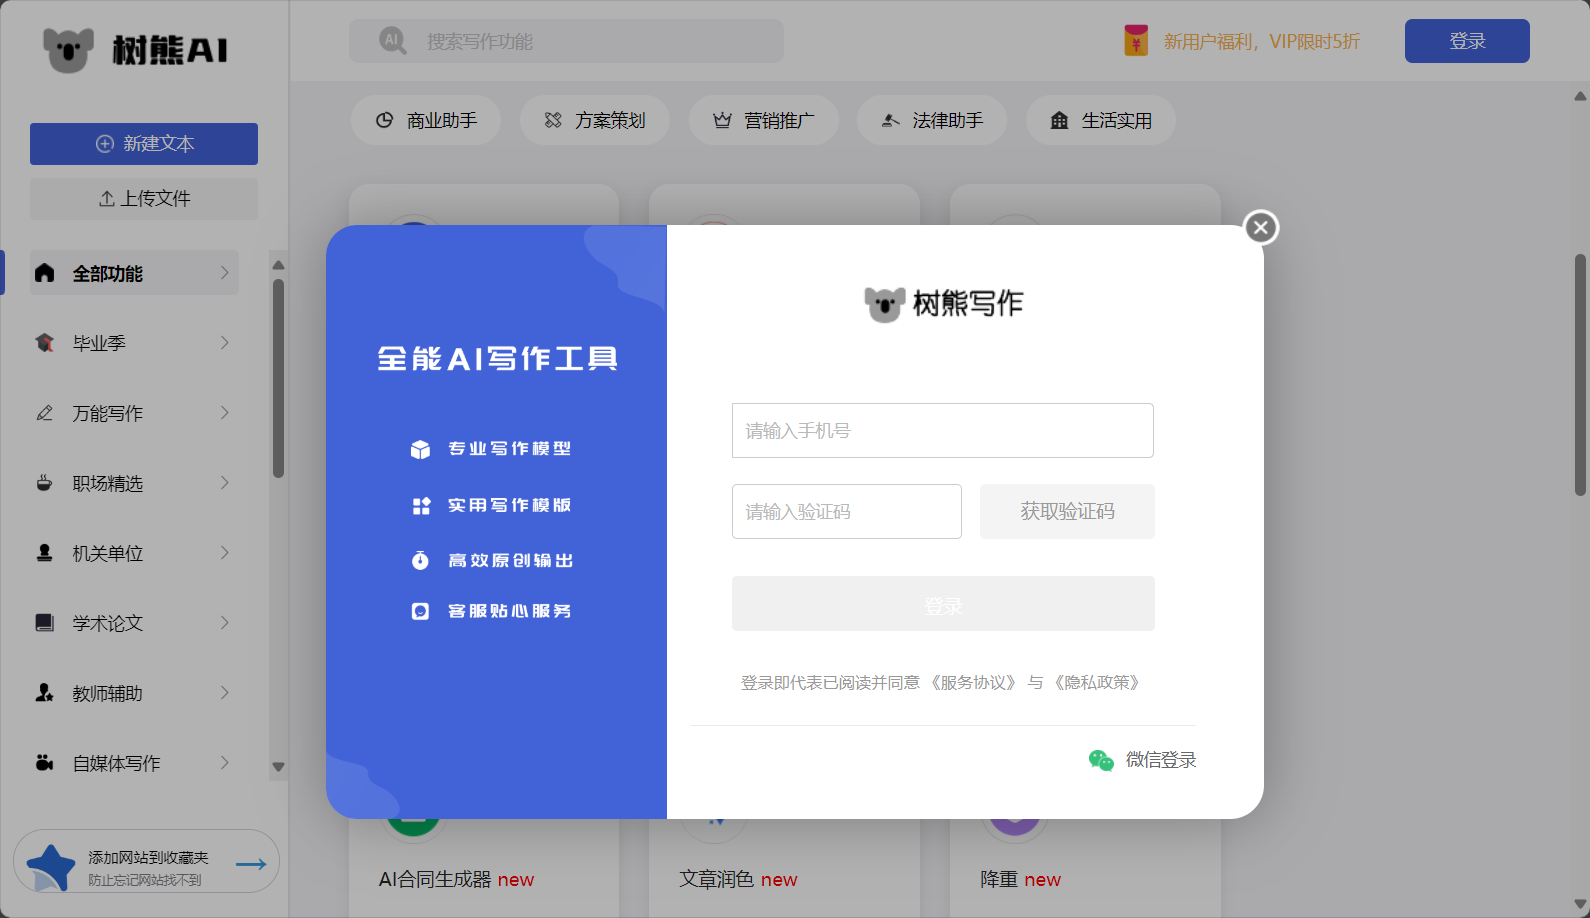Viewport: 1590px width, 918px height.
Task: Expand the 机关单位 chevron
Action: click(x=225, y=553)
